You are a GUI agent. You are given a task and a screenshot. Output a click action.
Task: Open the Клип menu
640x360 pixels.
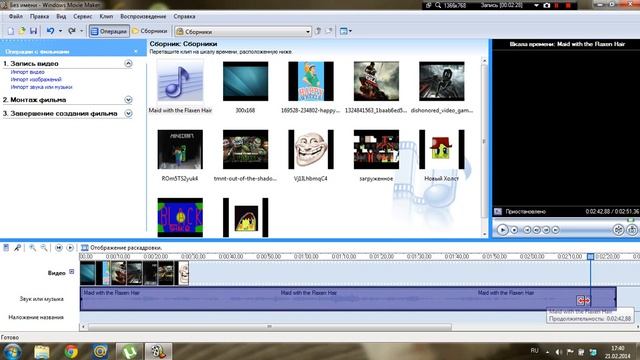pos(106,16)
